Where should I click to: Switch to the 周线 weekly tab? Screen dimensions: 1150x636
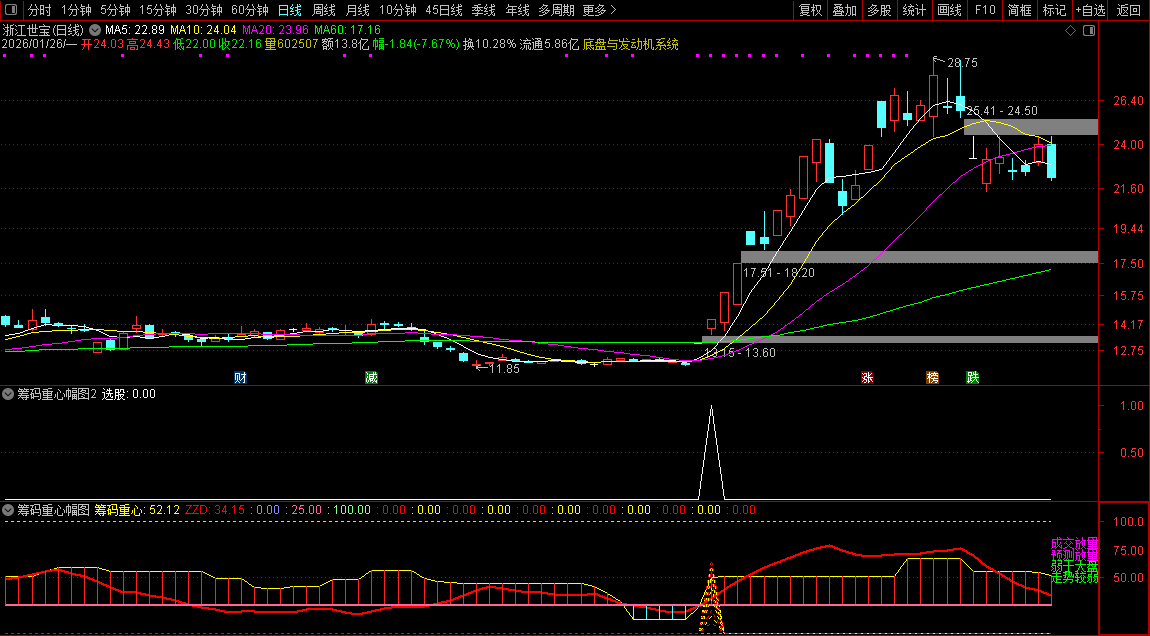324,10
